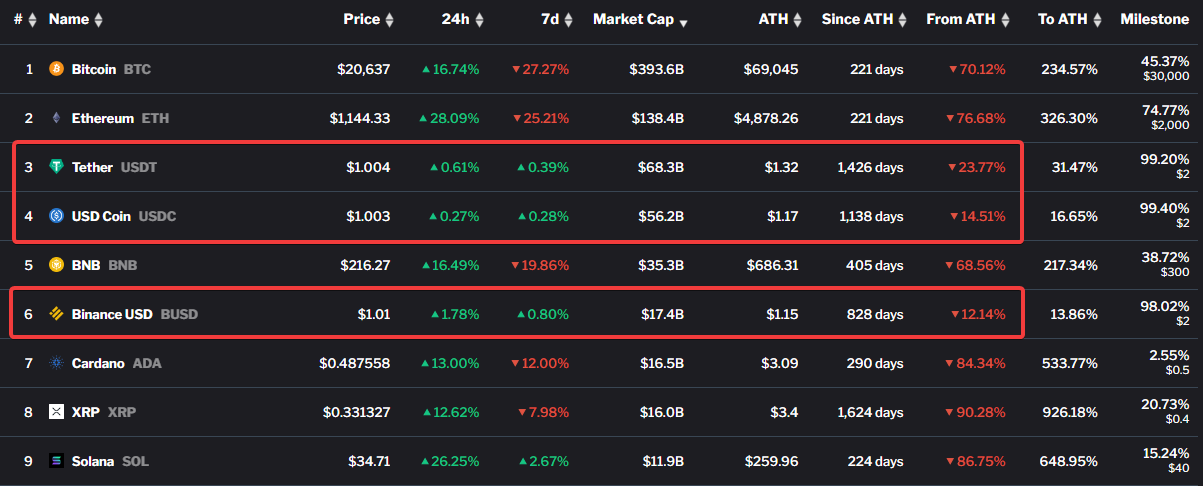Click Cardano price $0.487558
This screenshot has height=486, width=1203.
[x=355, y=363]
